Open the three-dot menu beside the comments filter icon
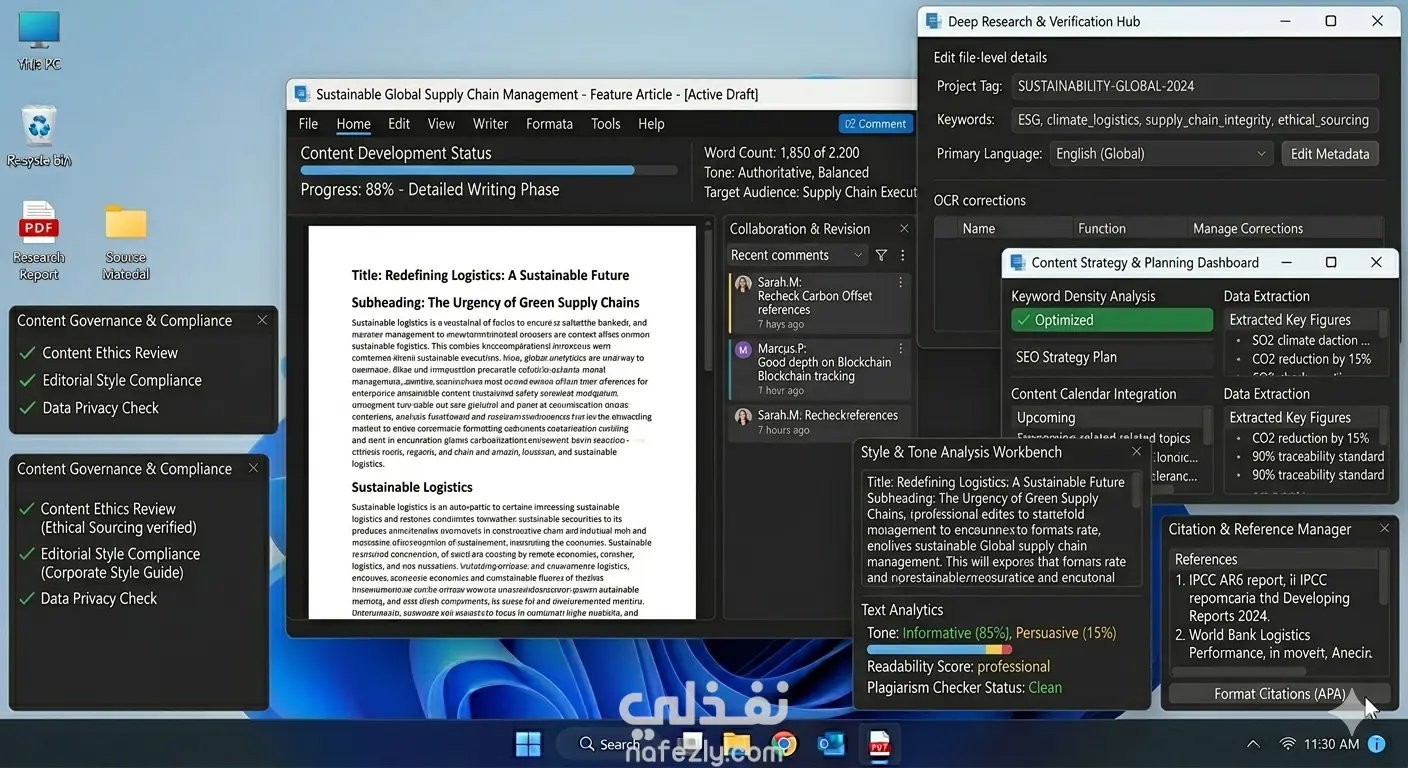The width and height of the screenshot is (1408, 768). tap(902, 255)
